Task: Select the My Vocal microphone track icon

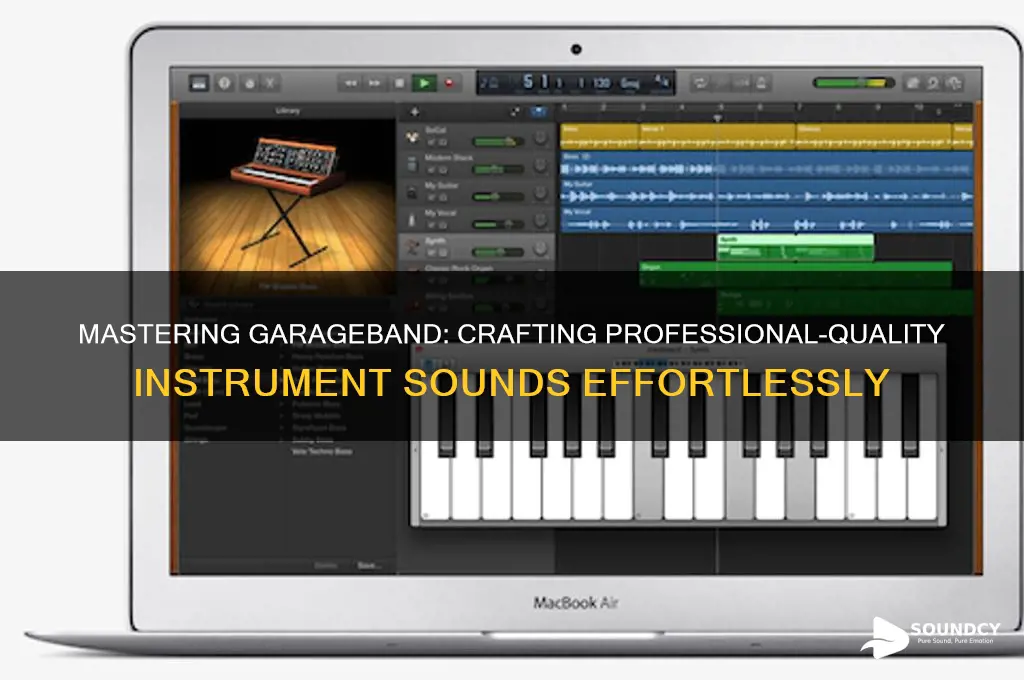Action: 412,219
